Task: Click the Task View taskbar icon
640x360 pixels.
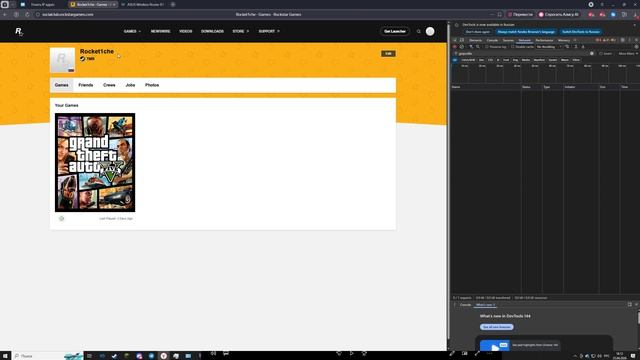Action: click(x=89, y=356)
